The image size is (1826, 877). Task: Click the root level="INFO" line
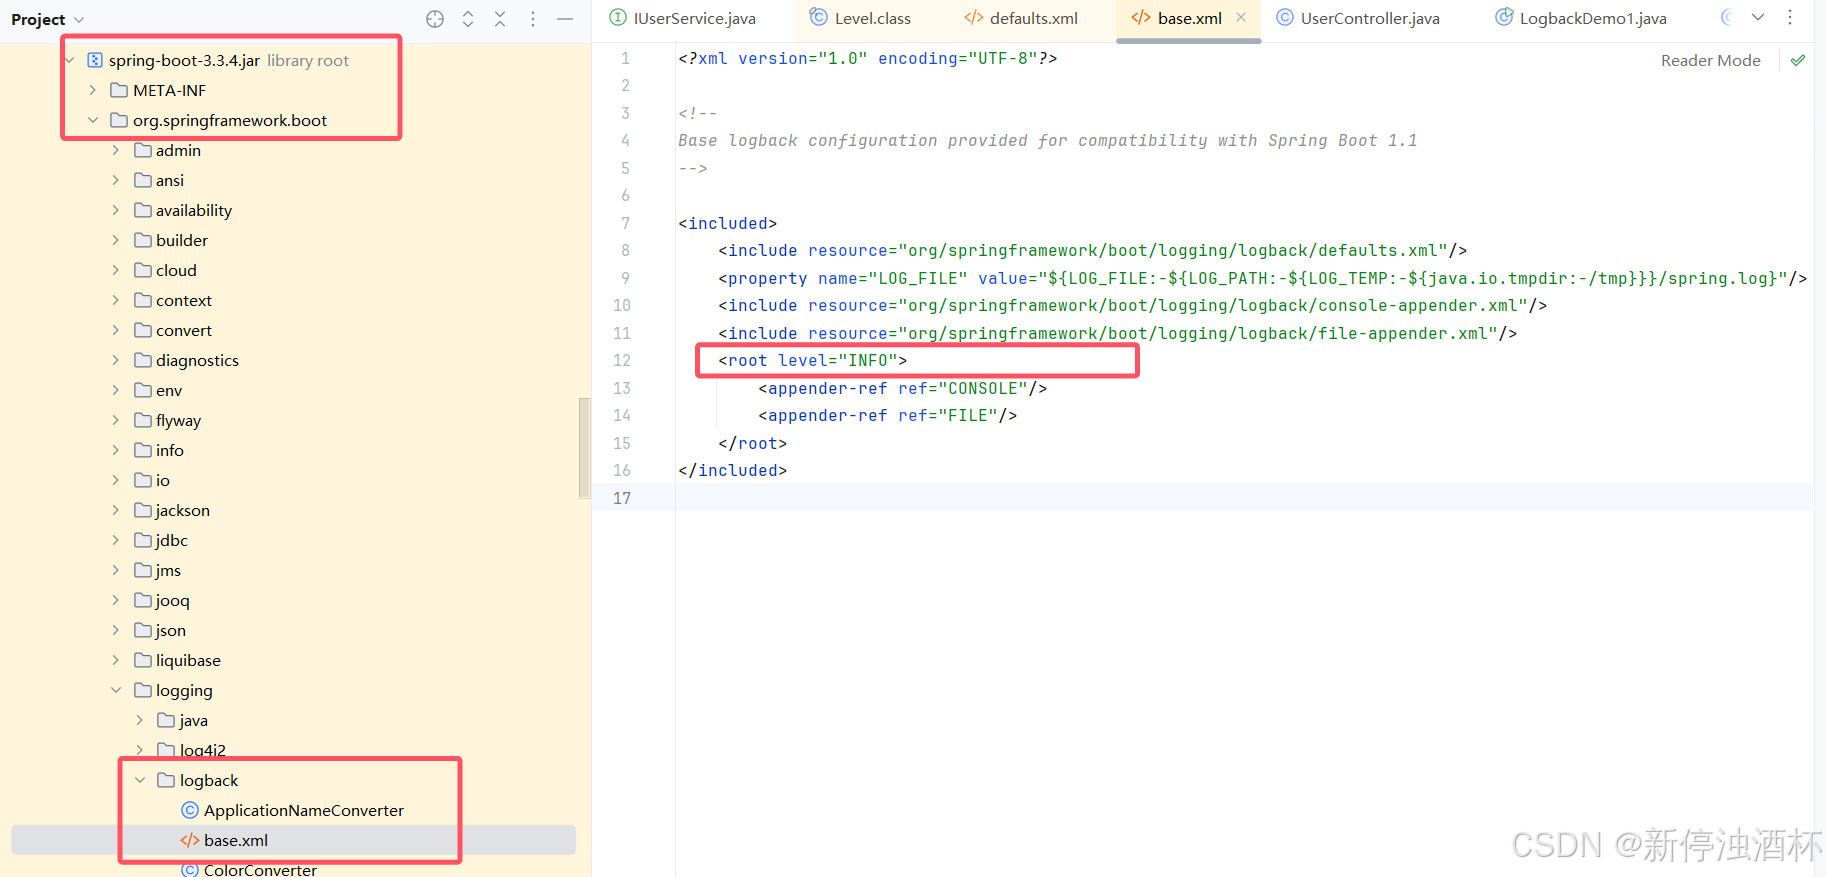(812, 360)
